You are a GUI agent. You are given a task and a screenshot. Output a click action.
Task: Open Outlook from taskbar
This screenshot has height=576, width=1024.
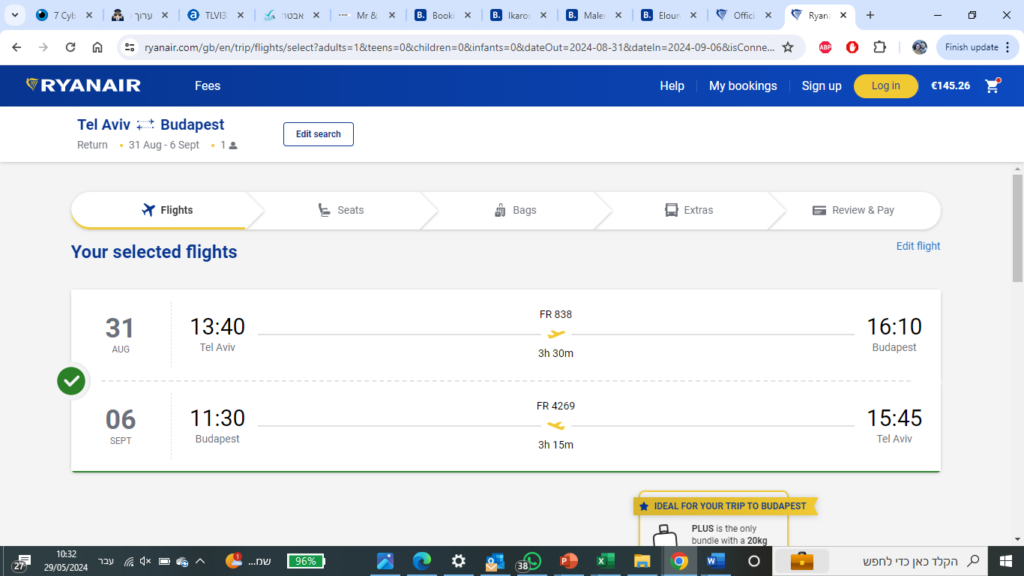pos(495,561)
